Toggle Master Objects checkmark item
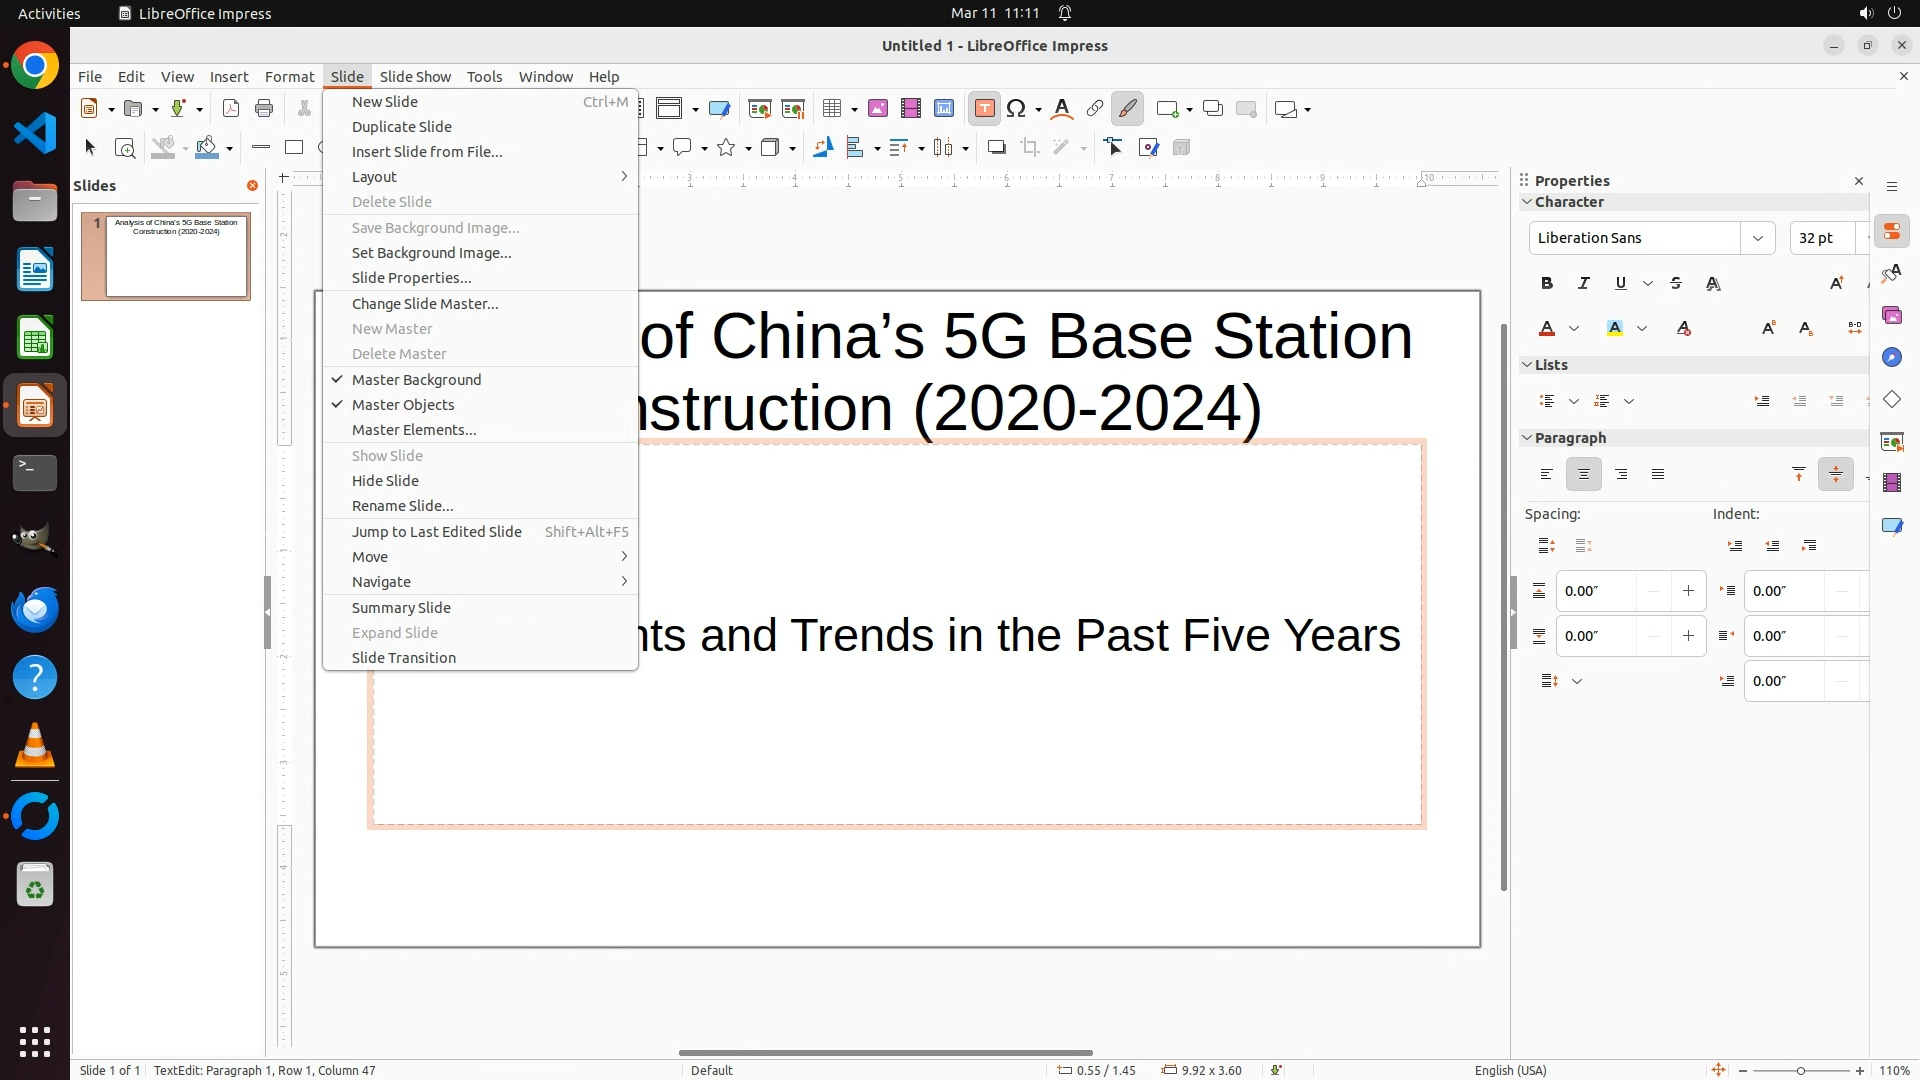The image size is (1920, 1080). [x=403, y=405]
